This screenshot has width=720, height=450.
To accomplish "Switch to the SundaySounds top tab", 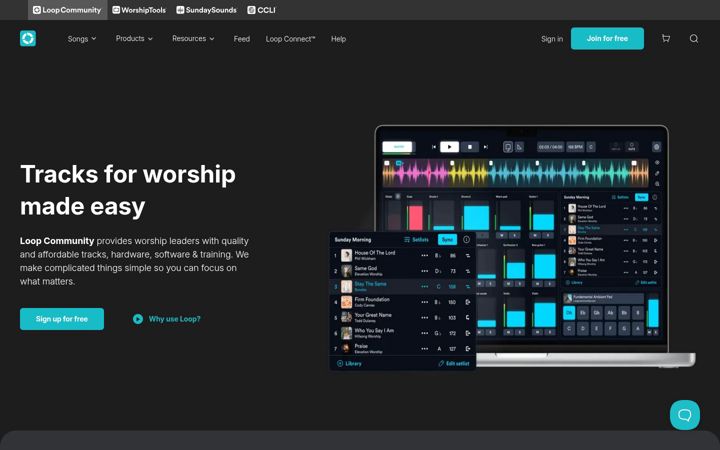I will coord(207,10).
